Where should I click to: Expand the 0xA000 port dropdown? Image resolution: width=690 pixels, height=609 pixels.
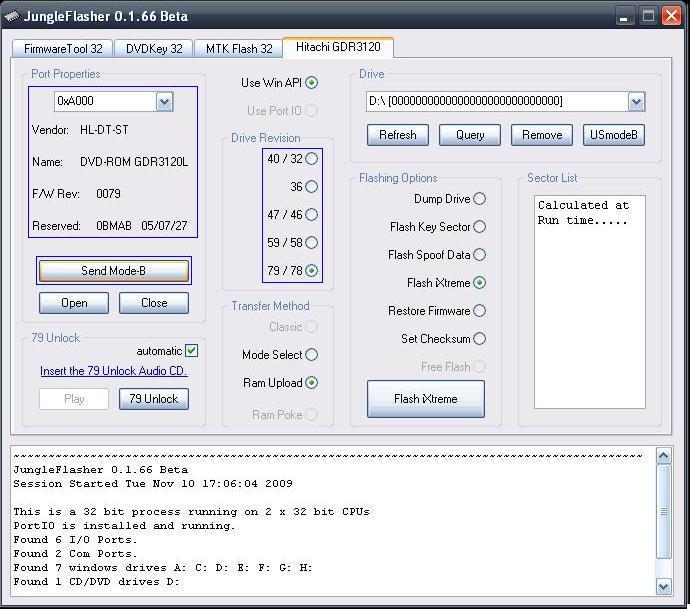[x=165, y=101]
